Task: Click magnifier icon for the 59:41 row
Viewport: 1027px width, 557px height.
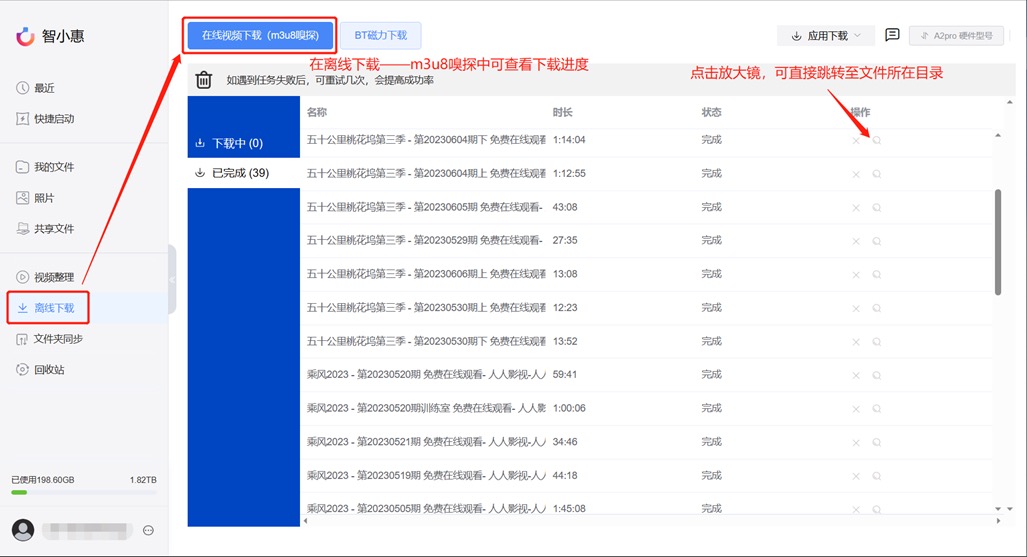Action: click(877, 375)
